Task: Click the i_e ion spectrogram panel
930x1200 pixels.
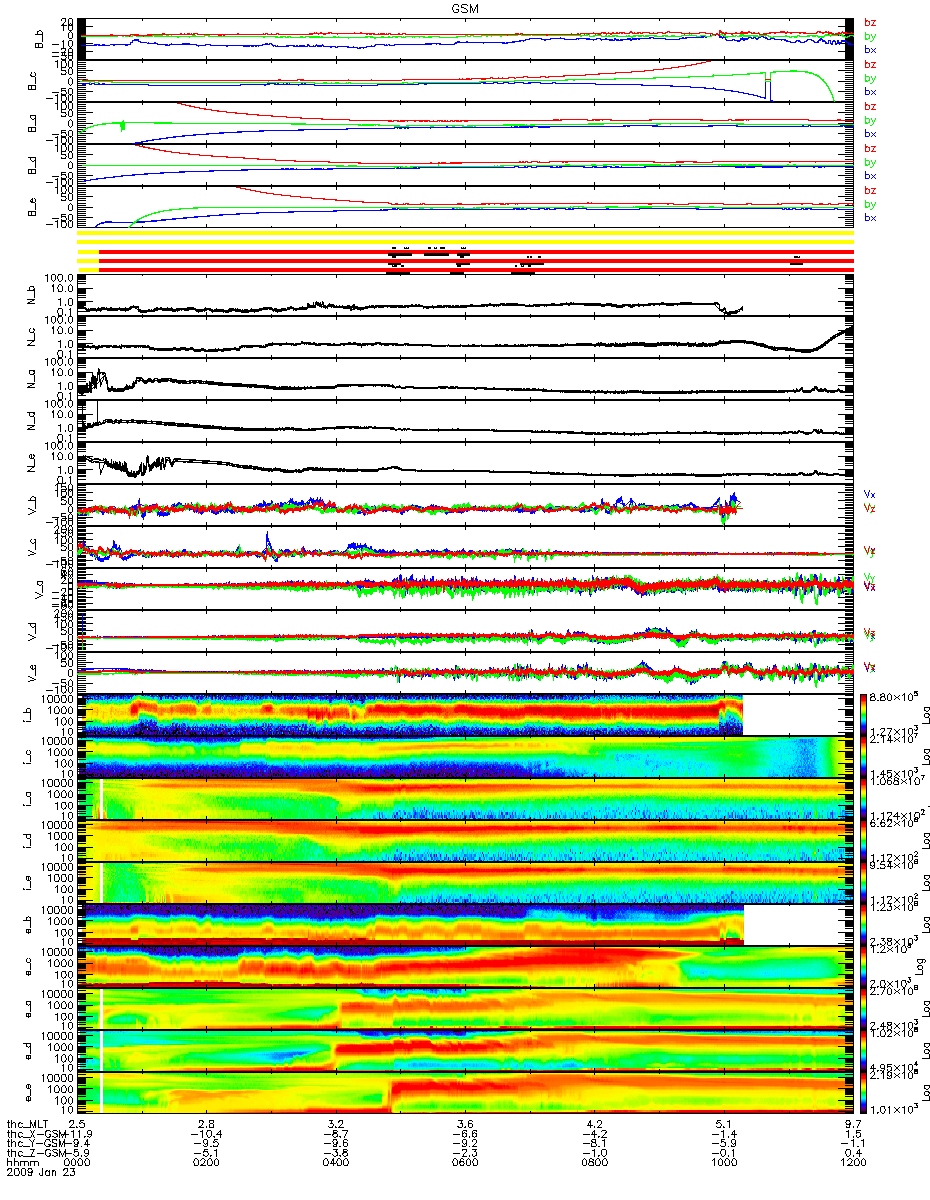Action: [466, 883]
